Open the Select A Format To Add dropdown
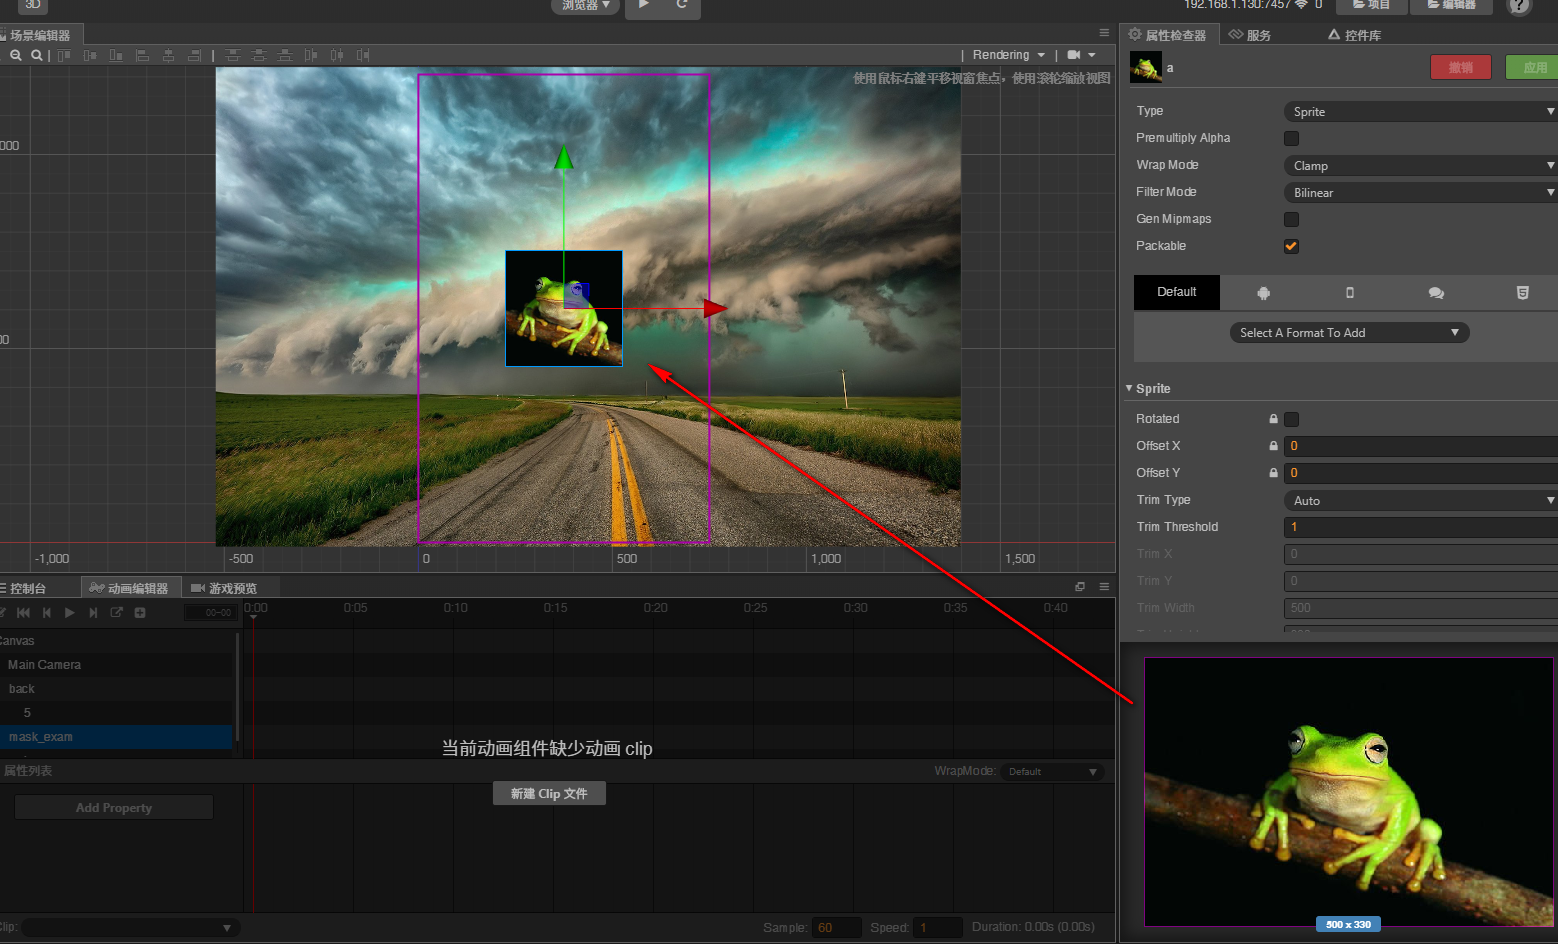The image size is (1558, 944). pyautogui.click(x=1348, y=332)
